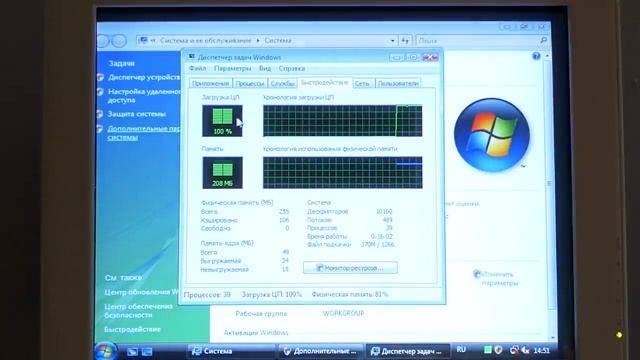640x360 pixels.
Task: Select Система taskbar button
Action: (231, 351)
